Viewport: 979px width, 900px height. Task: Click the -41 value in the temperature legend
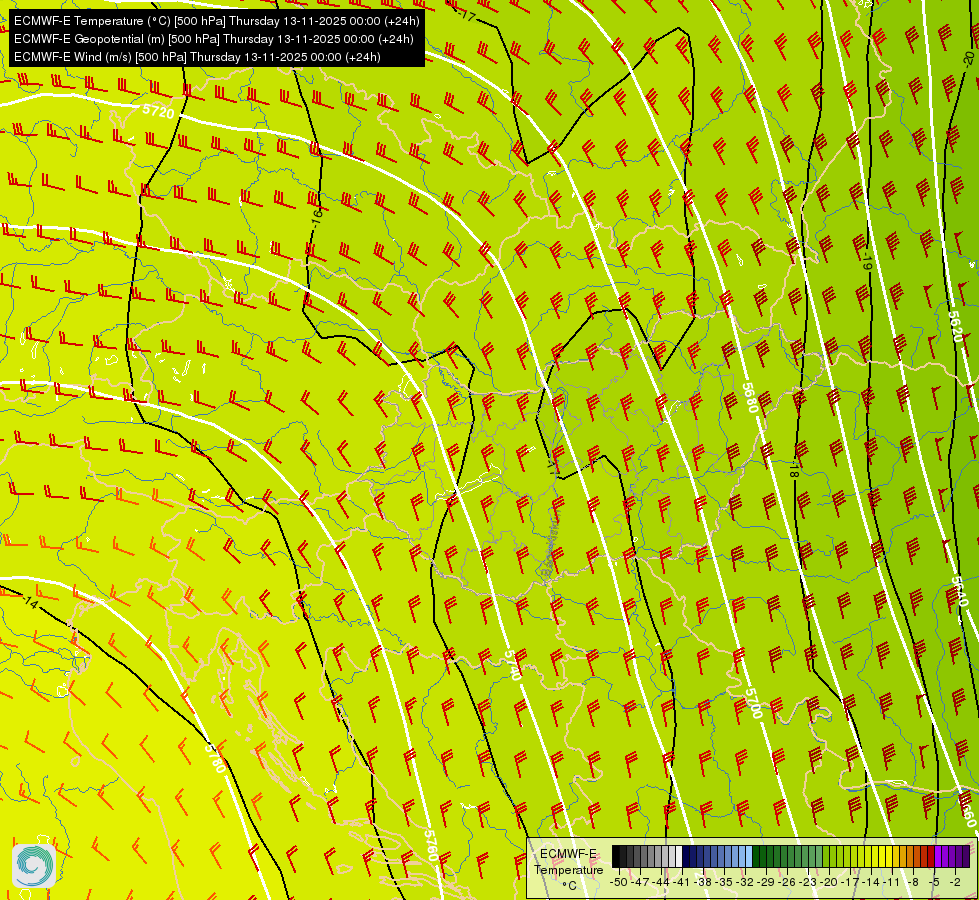coord(681,882)
